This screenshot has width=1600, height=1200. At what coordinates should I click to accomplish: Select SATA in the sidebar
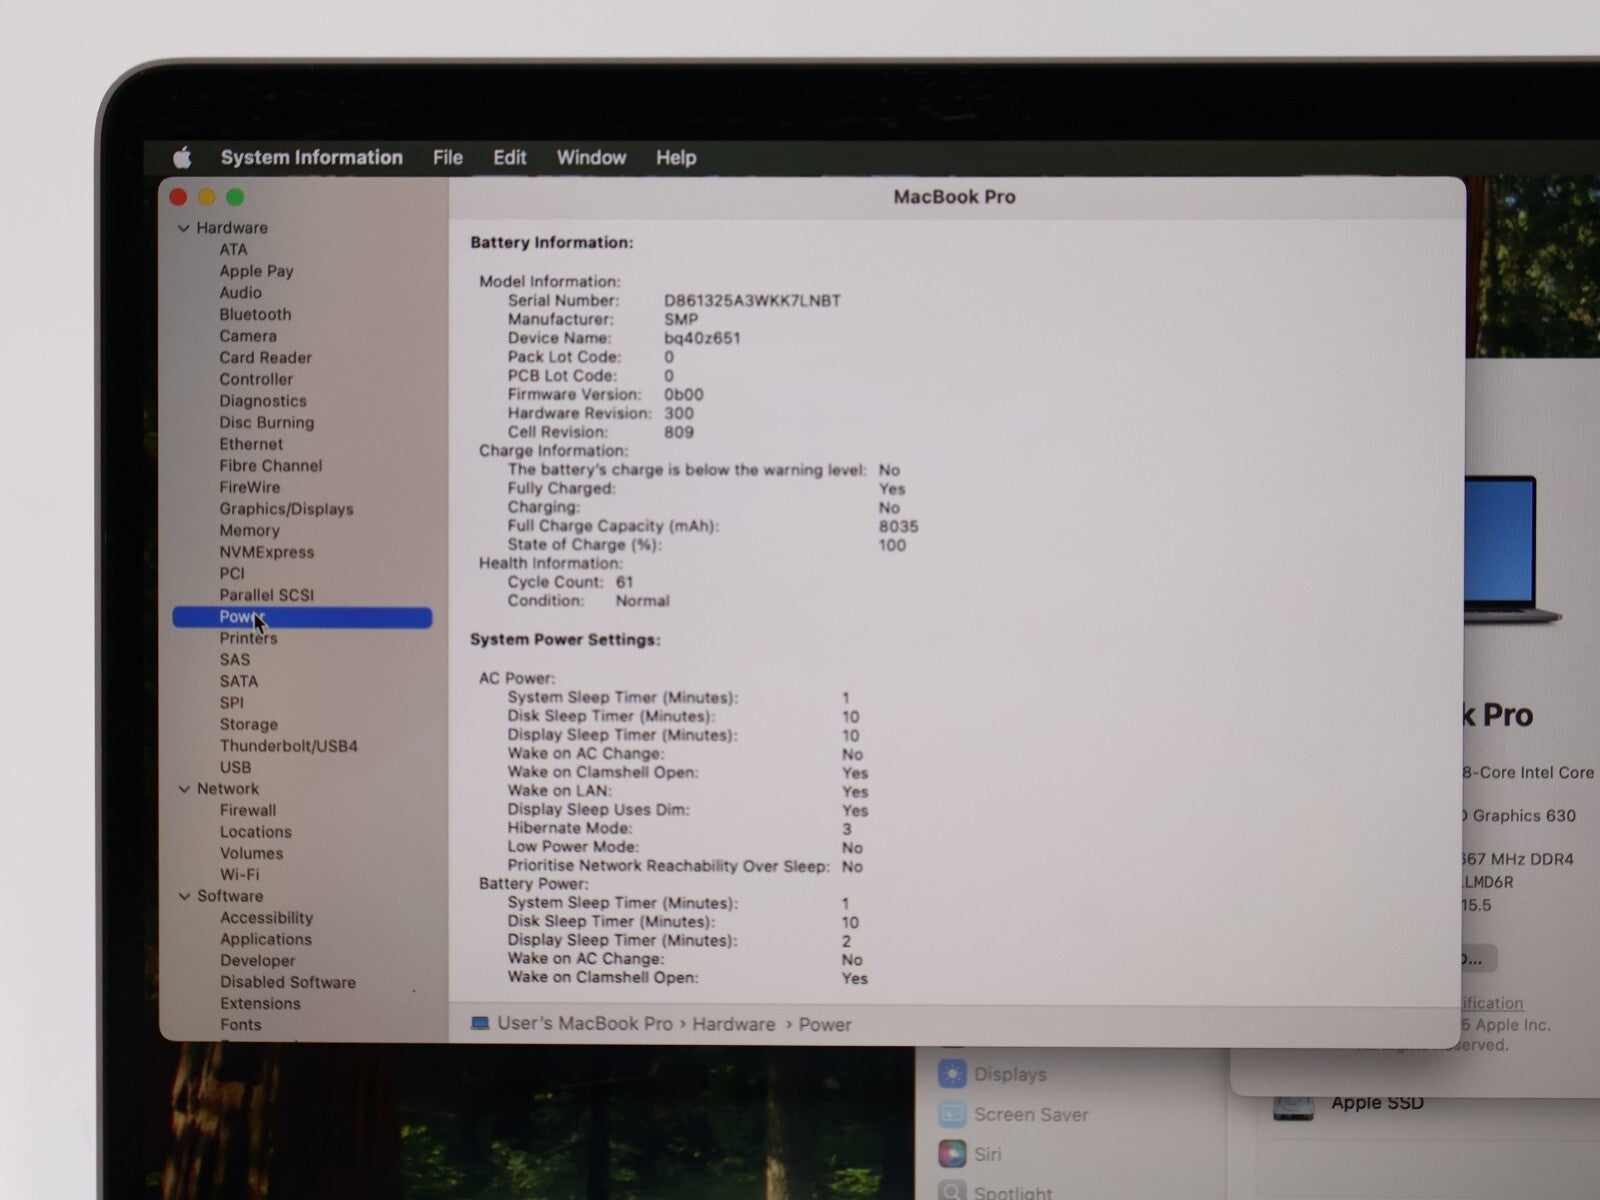pyautogui.click(x=238, y=681)
